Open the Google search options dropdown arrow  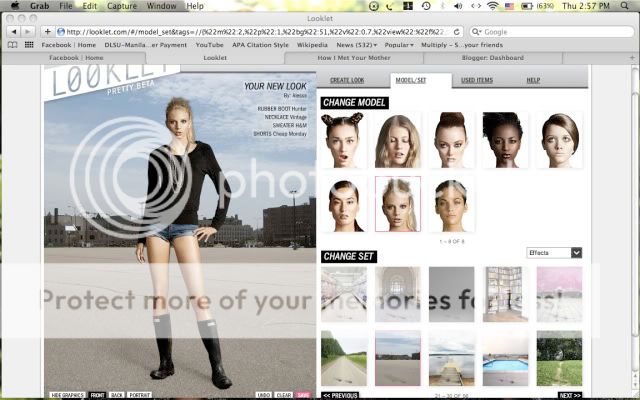pos(476,32)
